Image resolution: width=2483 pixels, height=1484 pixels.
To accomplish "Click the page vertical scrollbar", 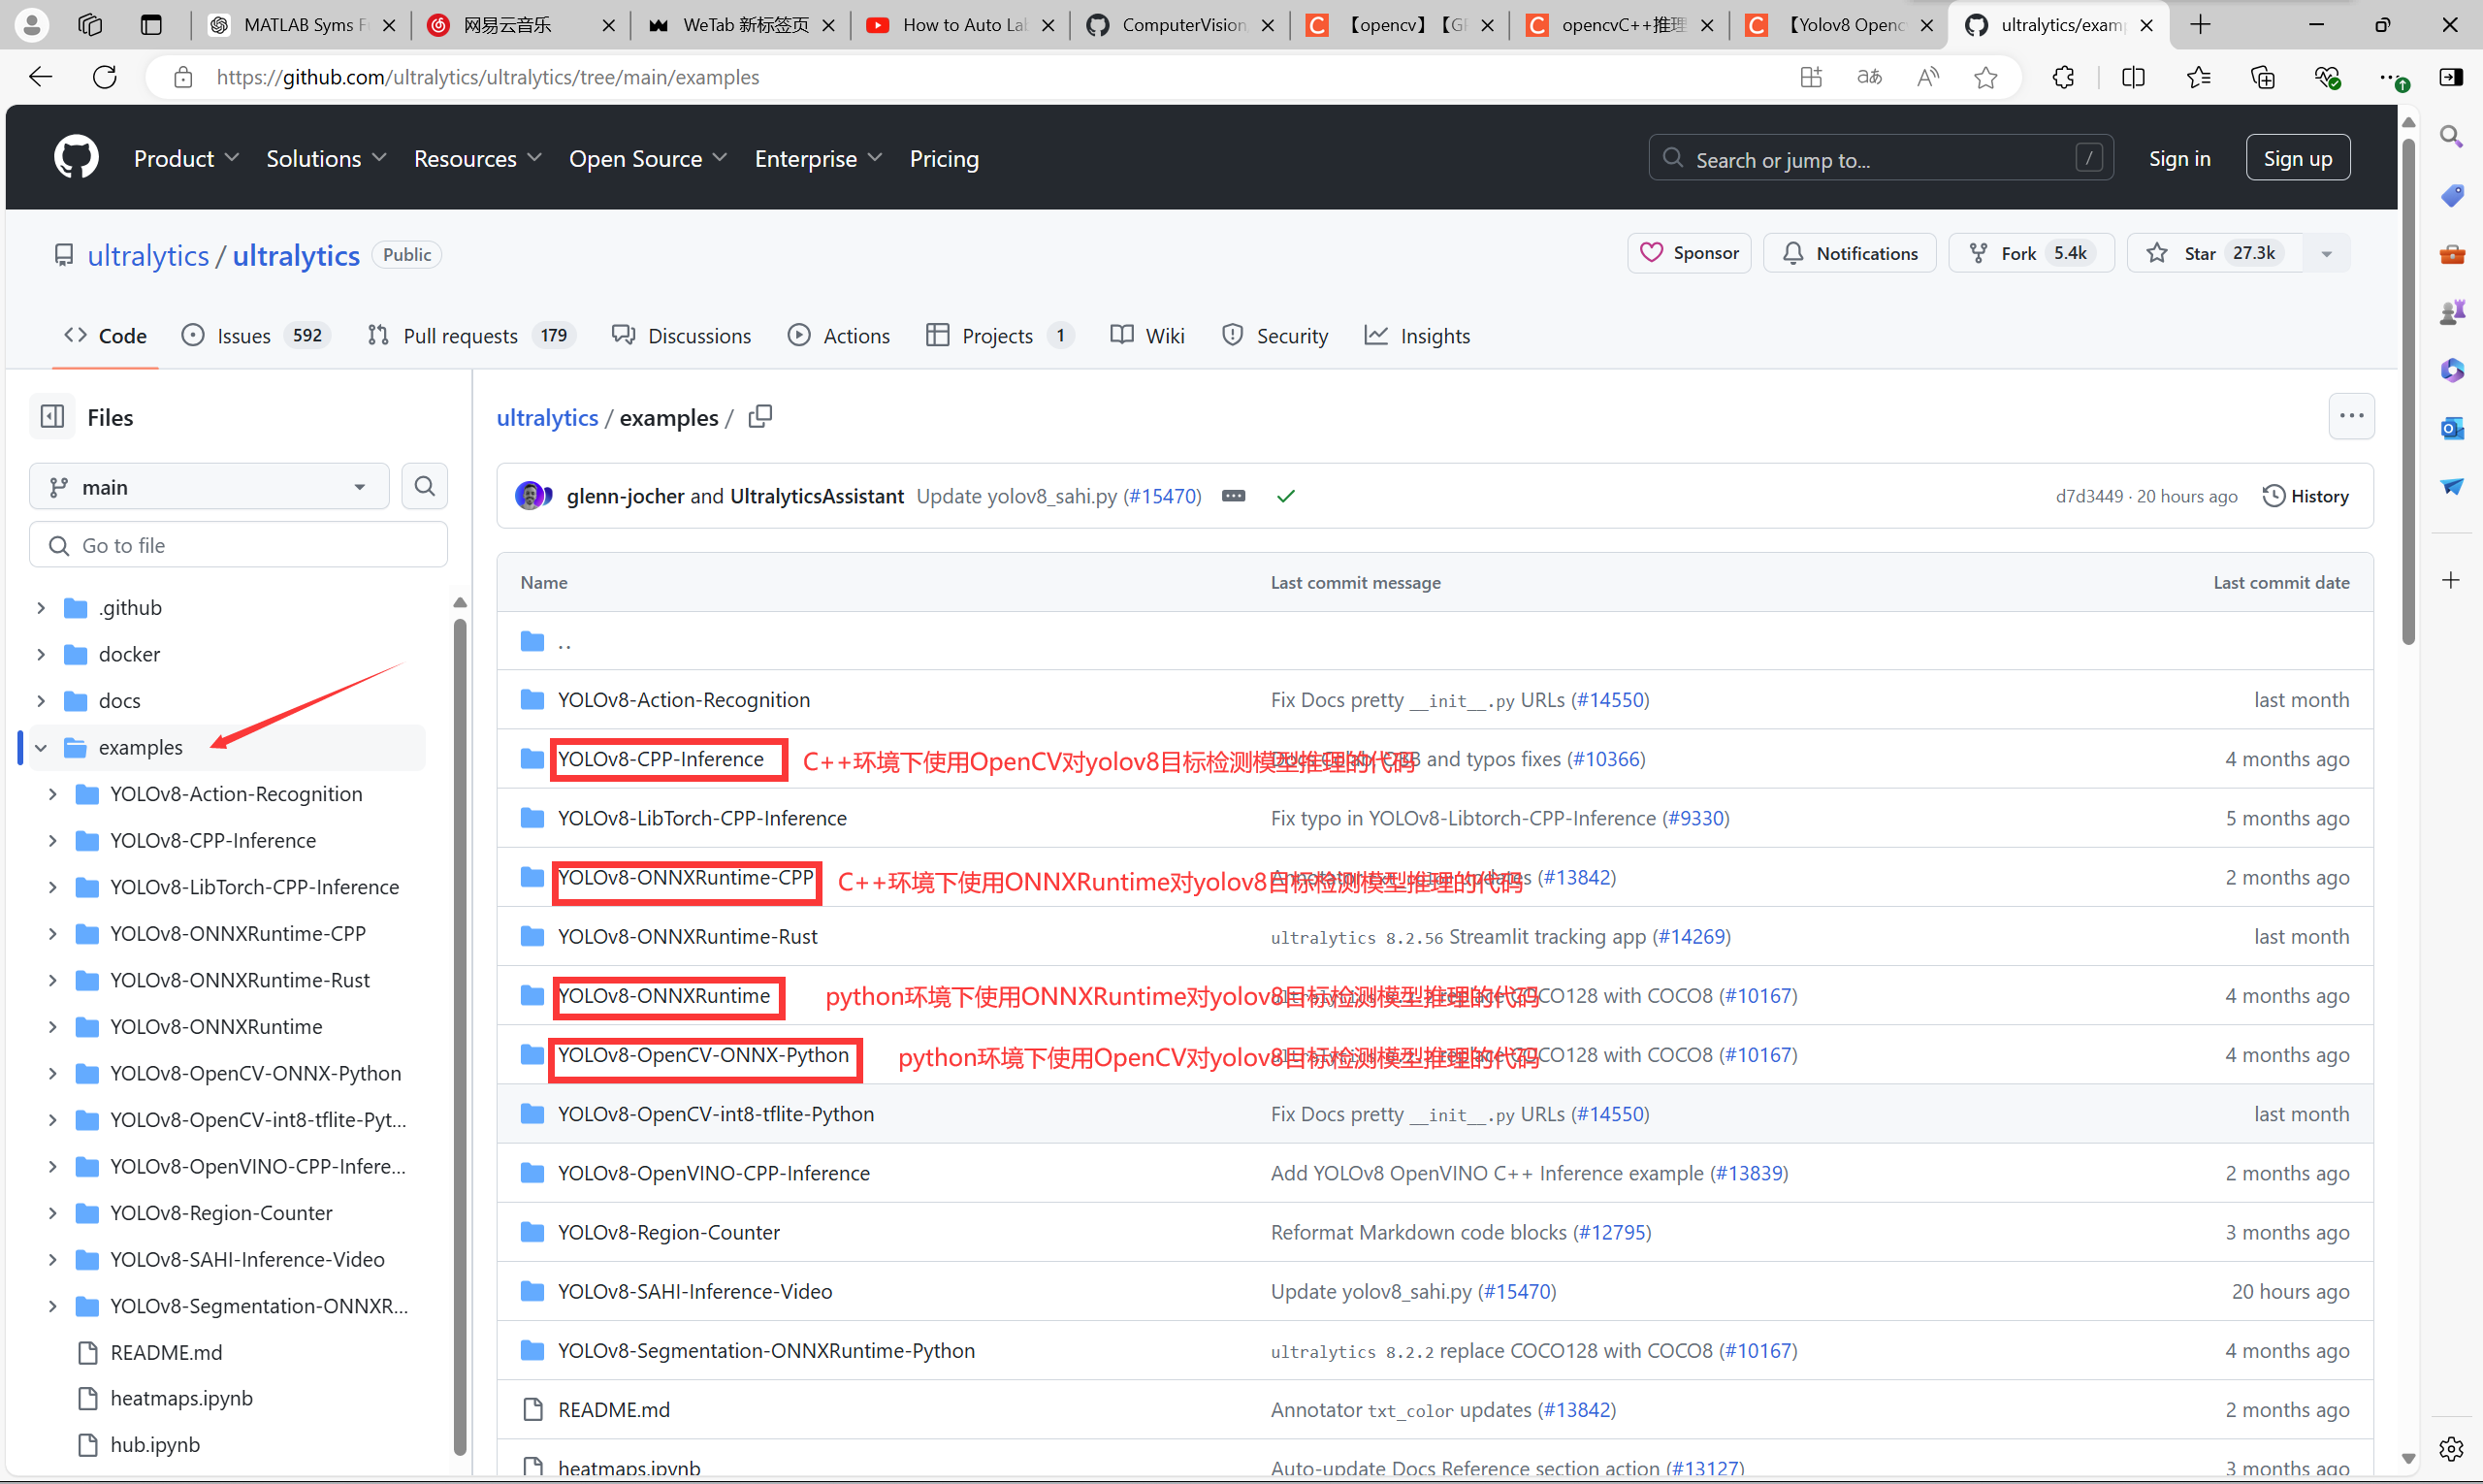I will pos(2408,390).
